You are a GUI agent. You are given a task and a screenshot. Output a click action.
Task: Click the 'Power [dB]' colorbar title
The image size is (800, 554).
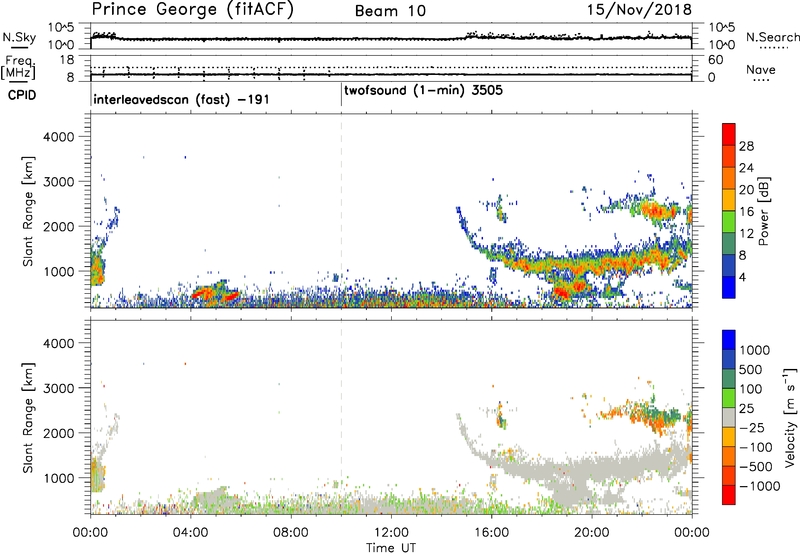764,211
